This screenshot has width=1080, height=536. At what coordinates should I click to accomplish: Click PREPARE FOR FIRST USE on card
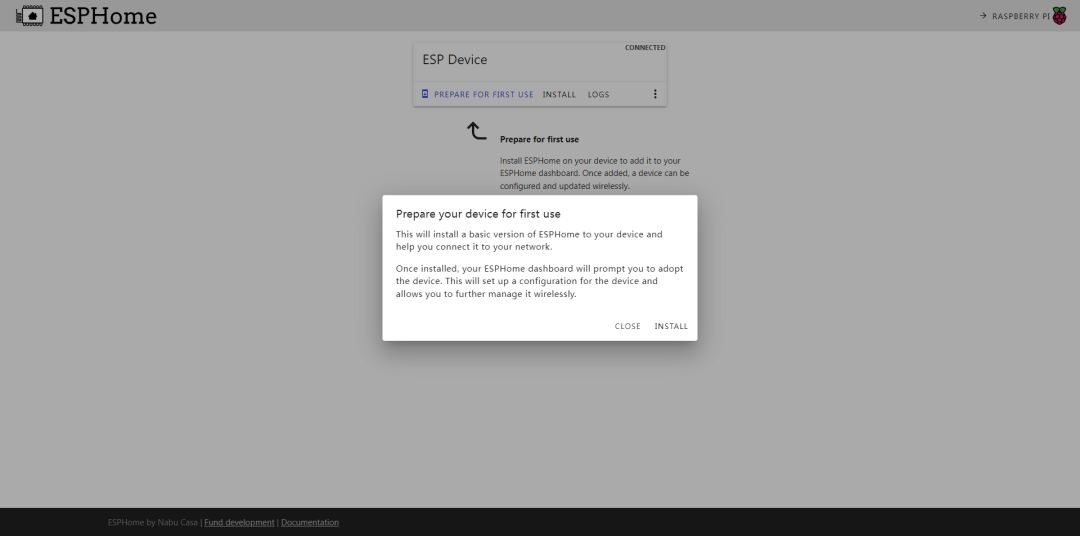[x=483, y=94]
